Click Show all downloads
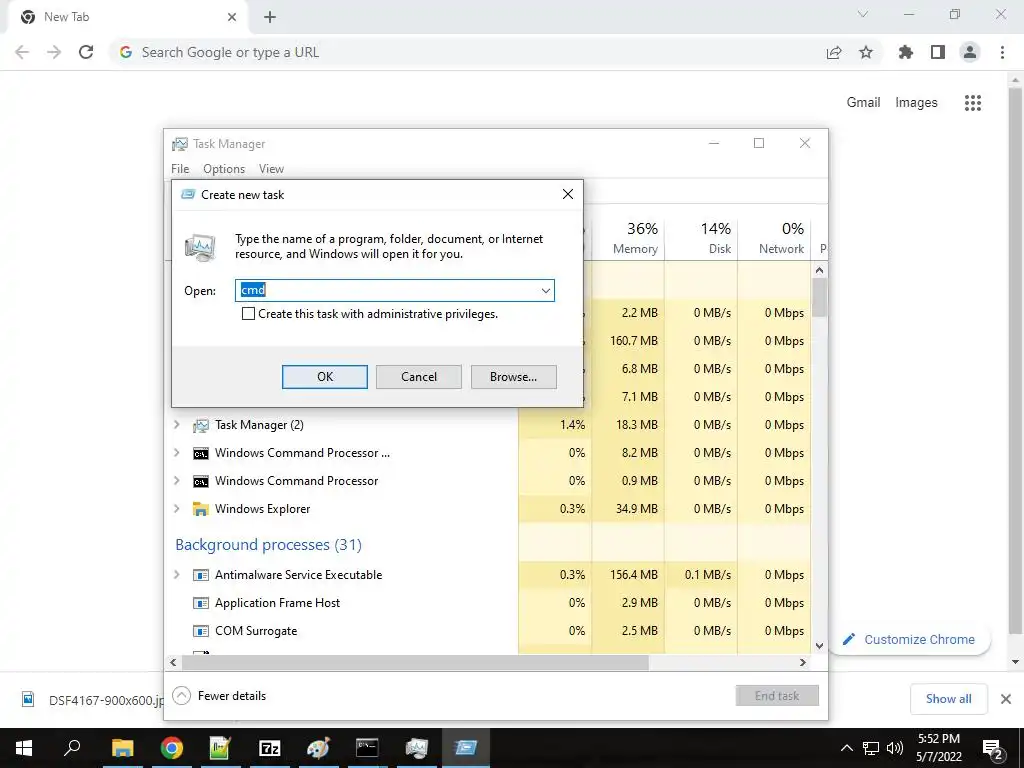Screen dimensions: 1024x768 (948, 699)
